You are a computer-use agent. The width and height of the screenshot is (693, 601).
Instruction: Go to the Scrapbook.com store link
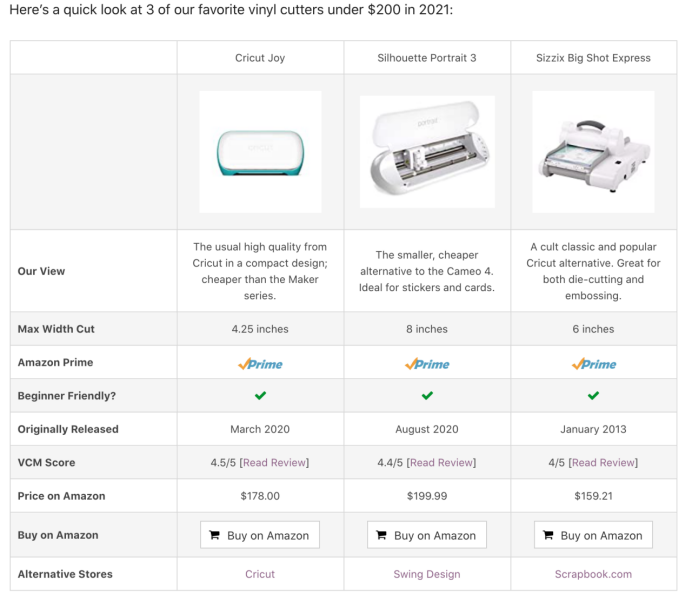click(593, 574)
